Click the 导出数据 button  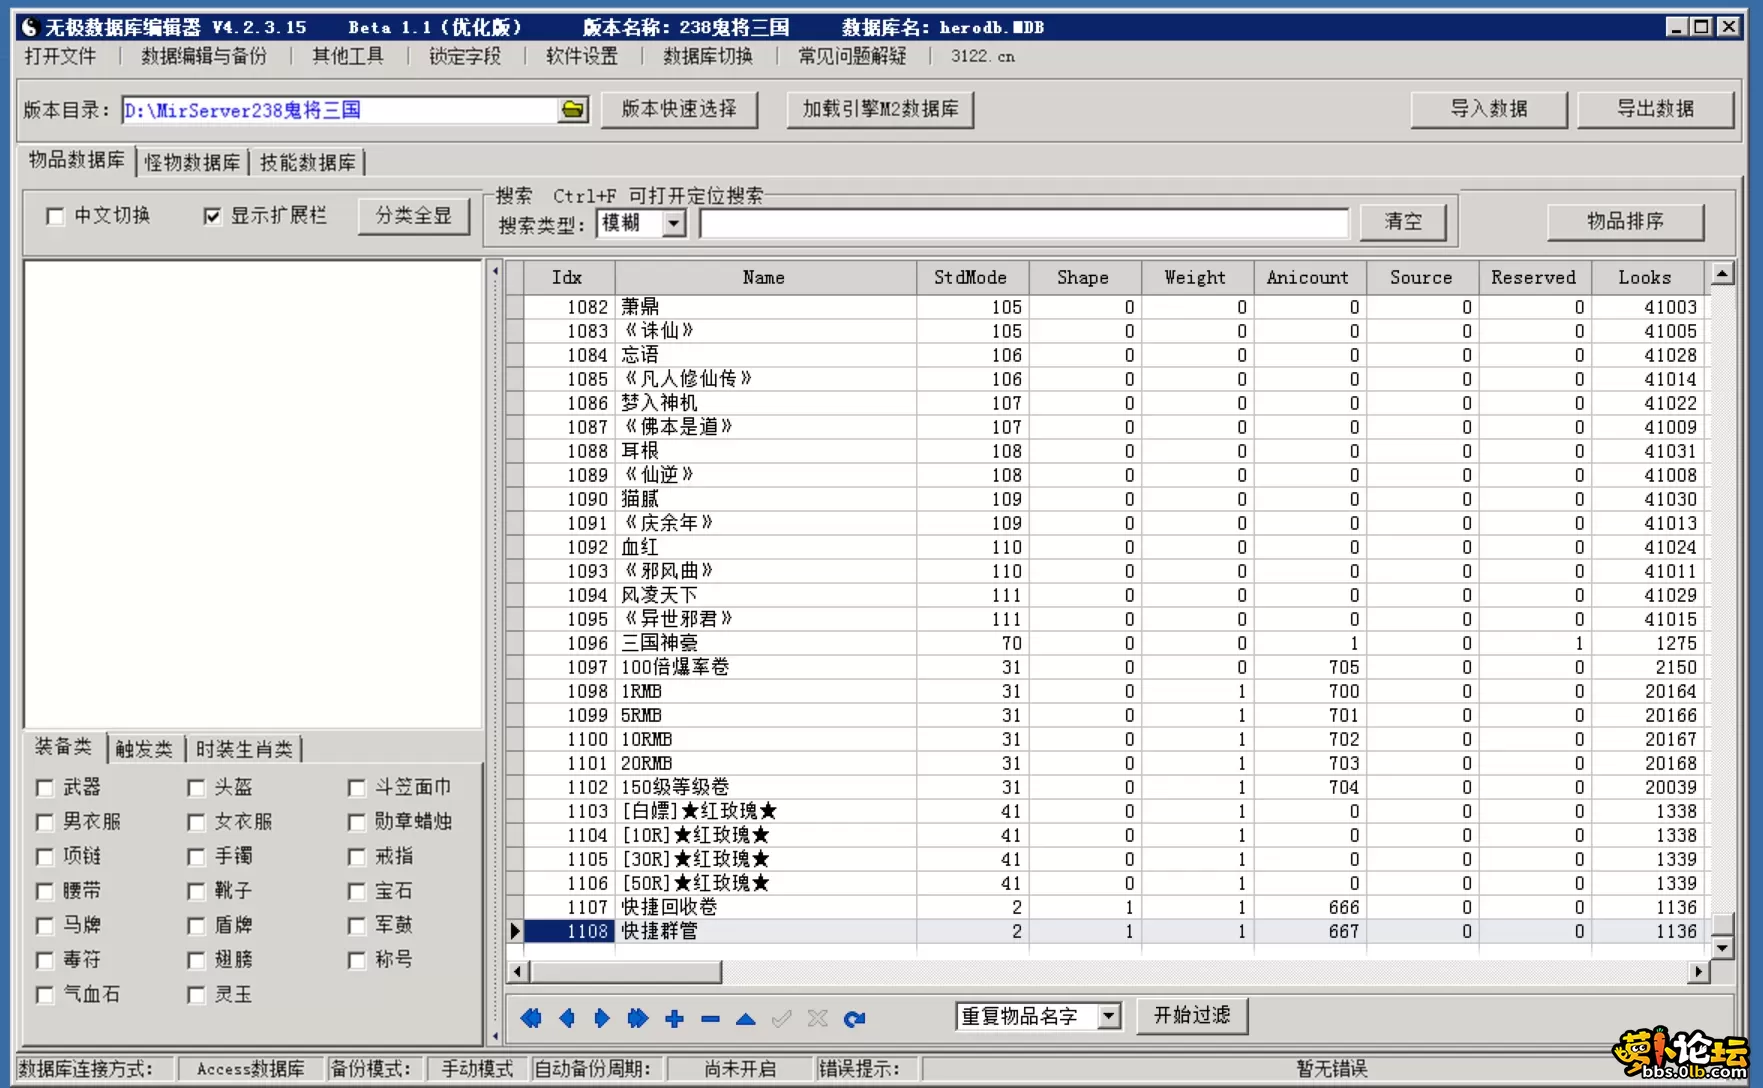1655,109
